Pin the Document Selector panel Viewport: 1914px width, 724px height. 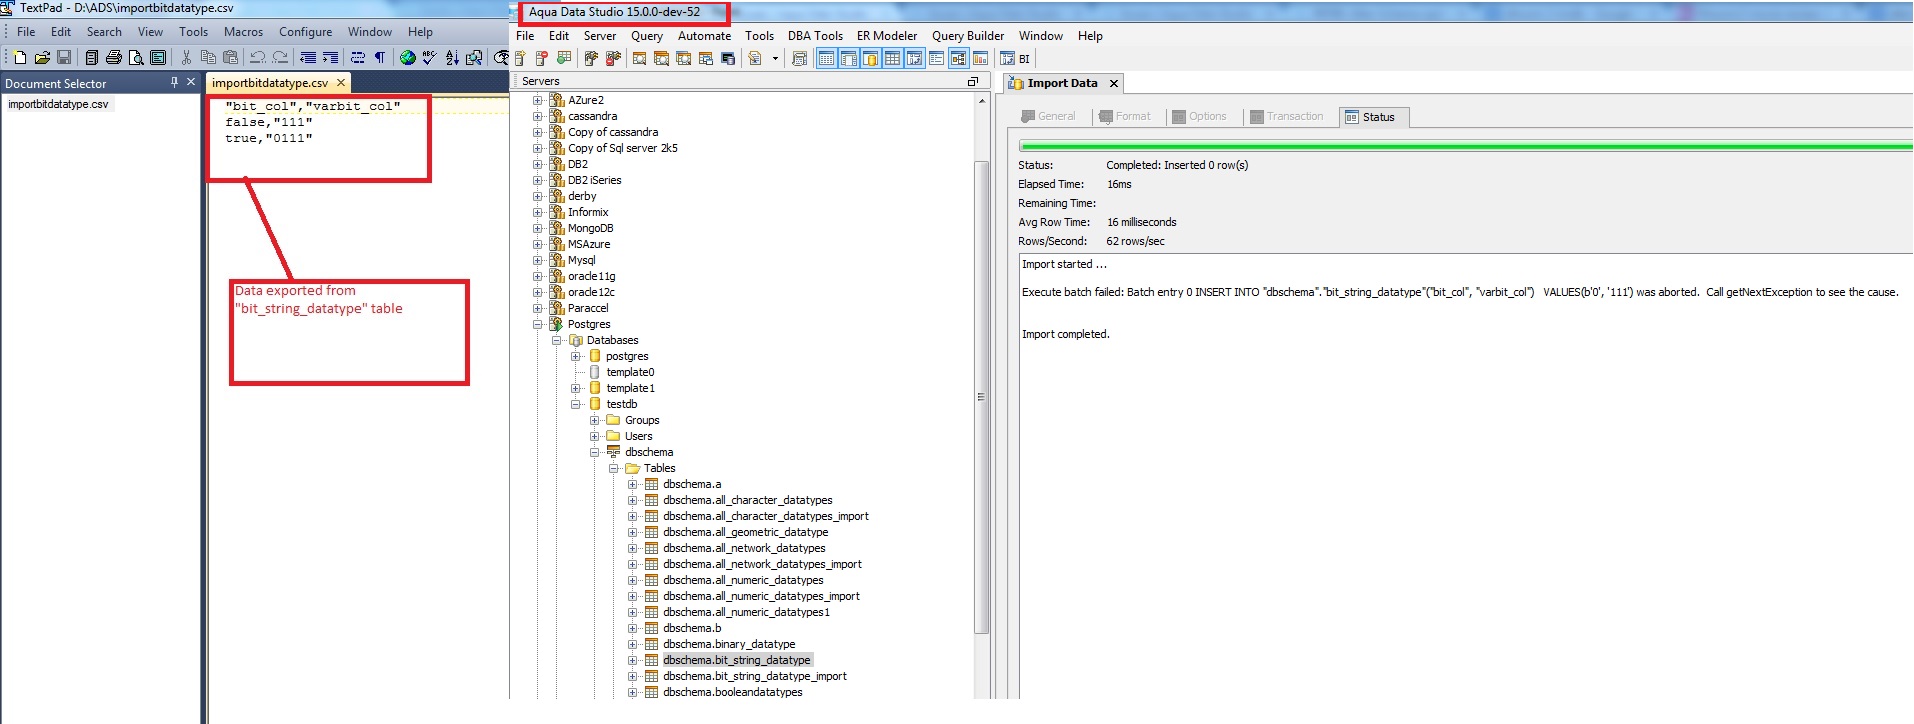pos(174,82)
